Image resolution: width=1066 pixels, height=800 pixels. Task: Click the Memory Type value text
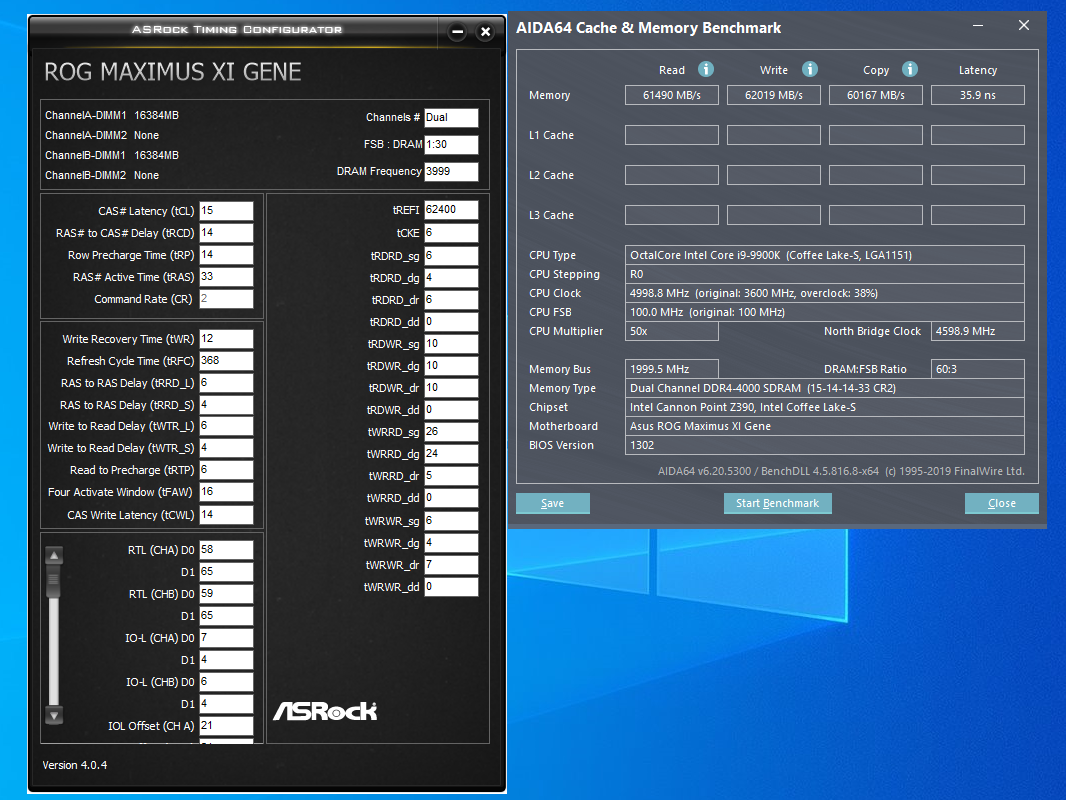point(763,388)
